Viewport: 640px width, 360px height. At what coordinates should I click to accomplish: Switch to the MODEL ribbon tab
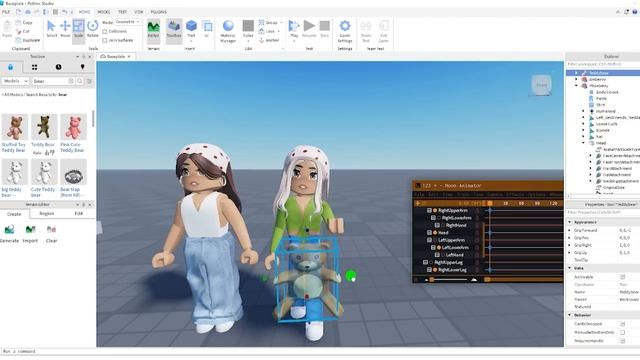click(x=104, y=12)
